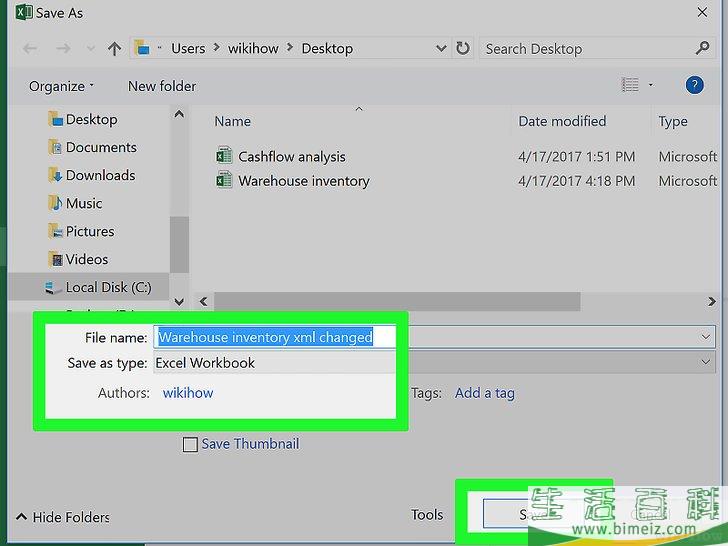Click the horizontal scrollbar under file list
728x546 pixels.
[x=400, y=301]
